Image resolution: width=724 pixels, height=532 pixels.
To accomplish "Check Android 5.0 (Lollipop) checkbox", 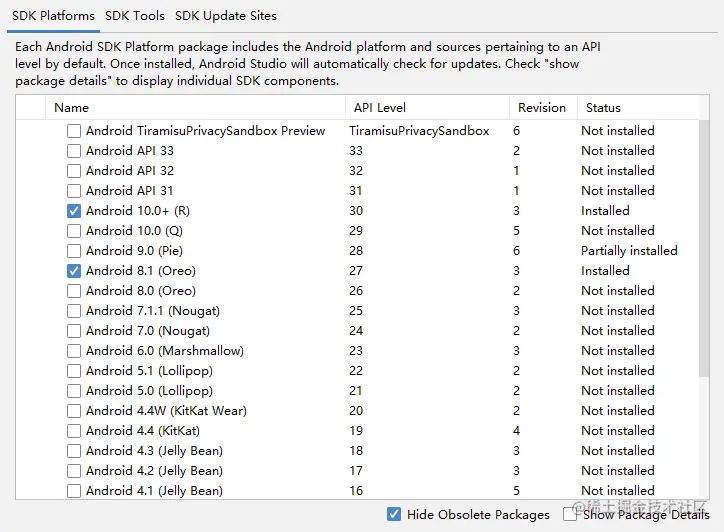I will click(x=74, y=391).
